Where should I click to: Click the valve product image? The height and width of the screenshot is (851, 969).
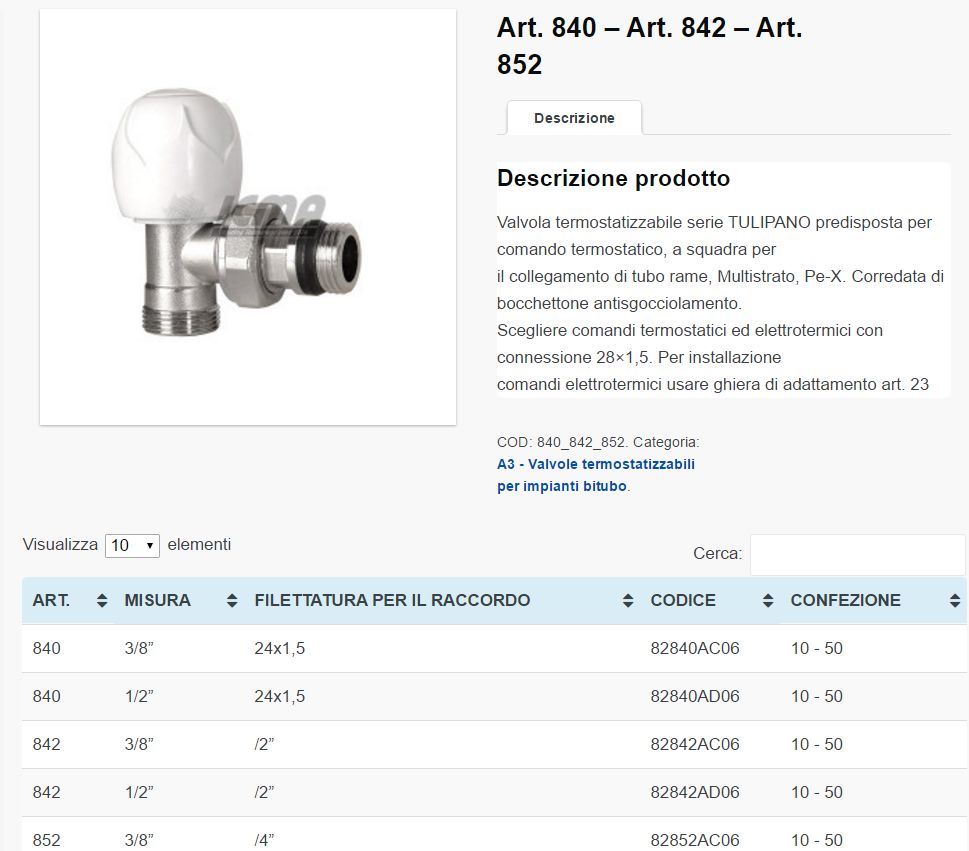[248, 217]
